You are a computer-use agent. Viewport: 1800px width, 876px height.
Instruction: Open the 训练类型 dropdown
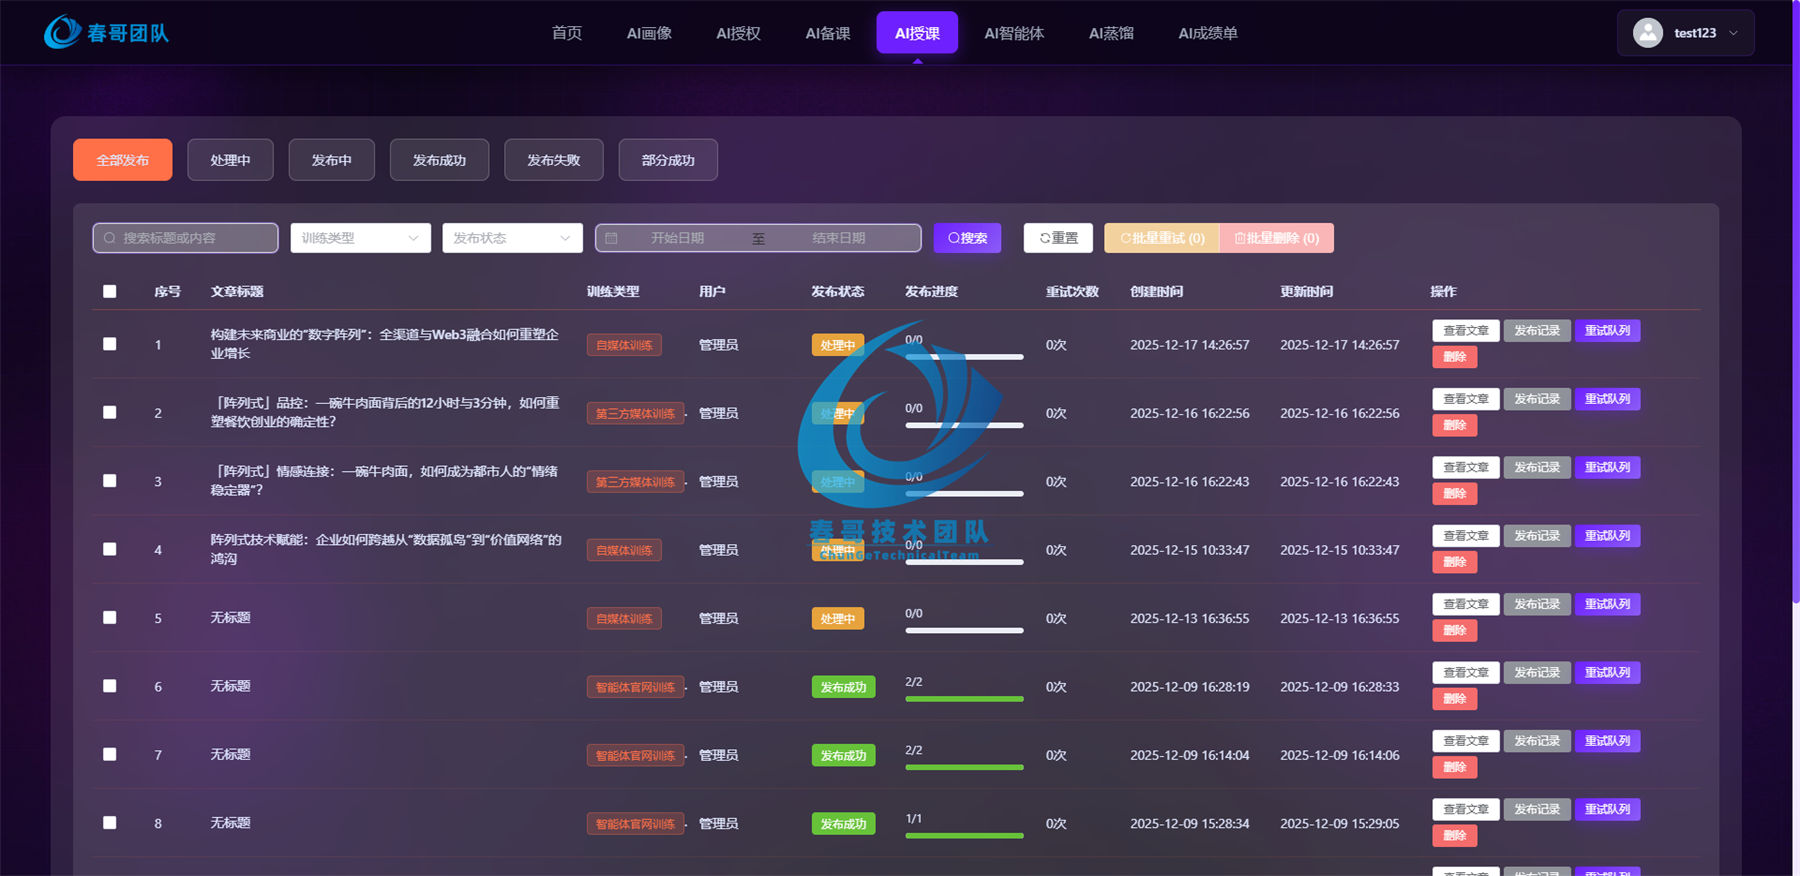360,238
